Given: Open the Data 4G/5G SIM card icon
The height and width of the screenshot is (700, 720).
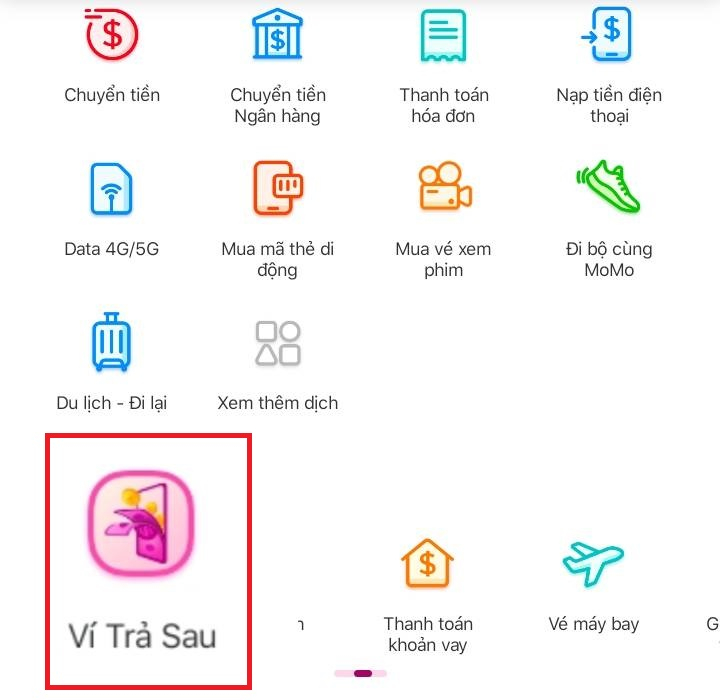Looking at the screenshot, I should coord(112,188).
